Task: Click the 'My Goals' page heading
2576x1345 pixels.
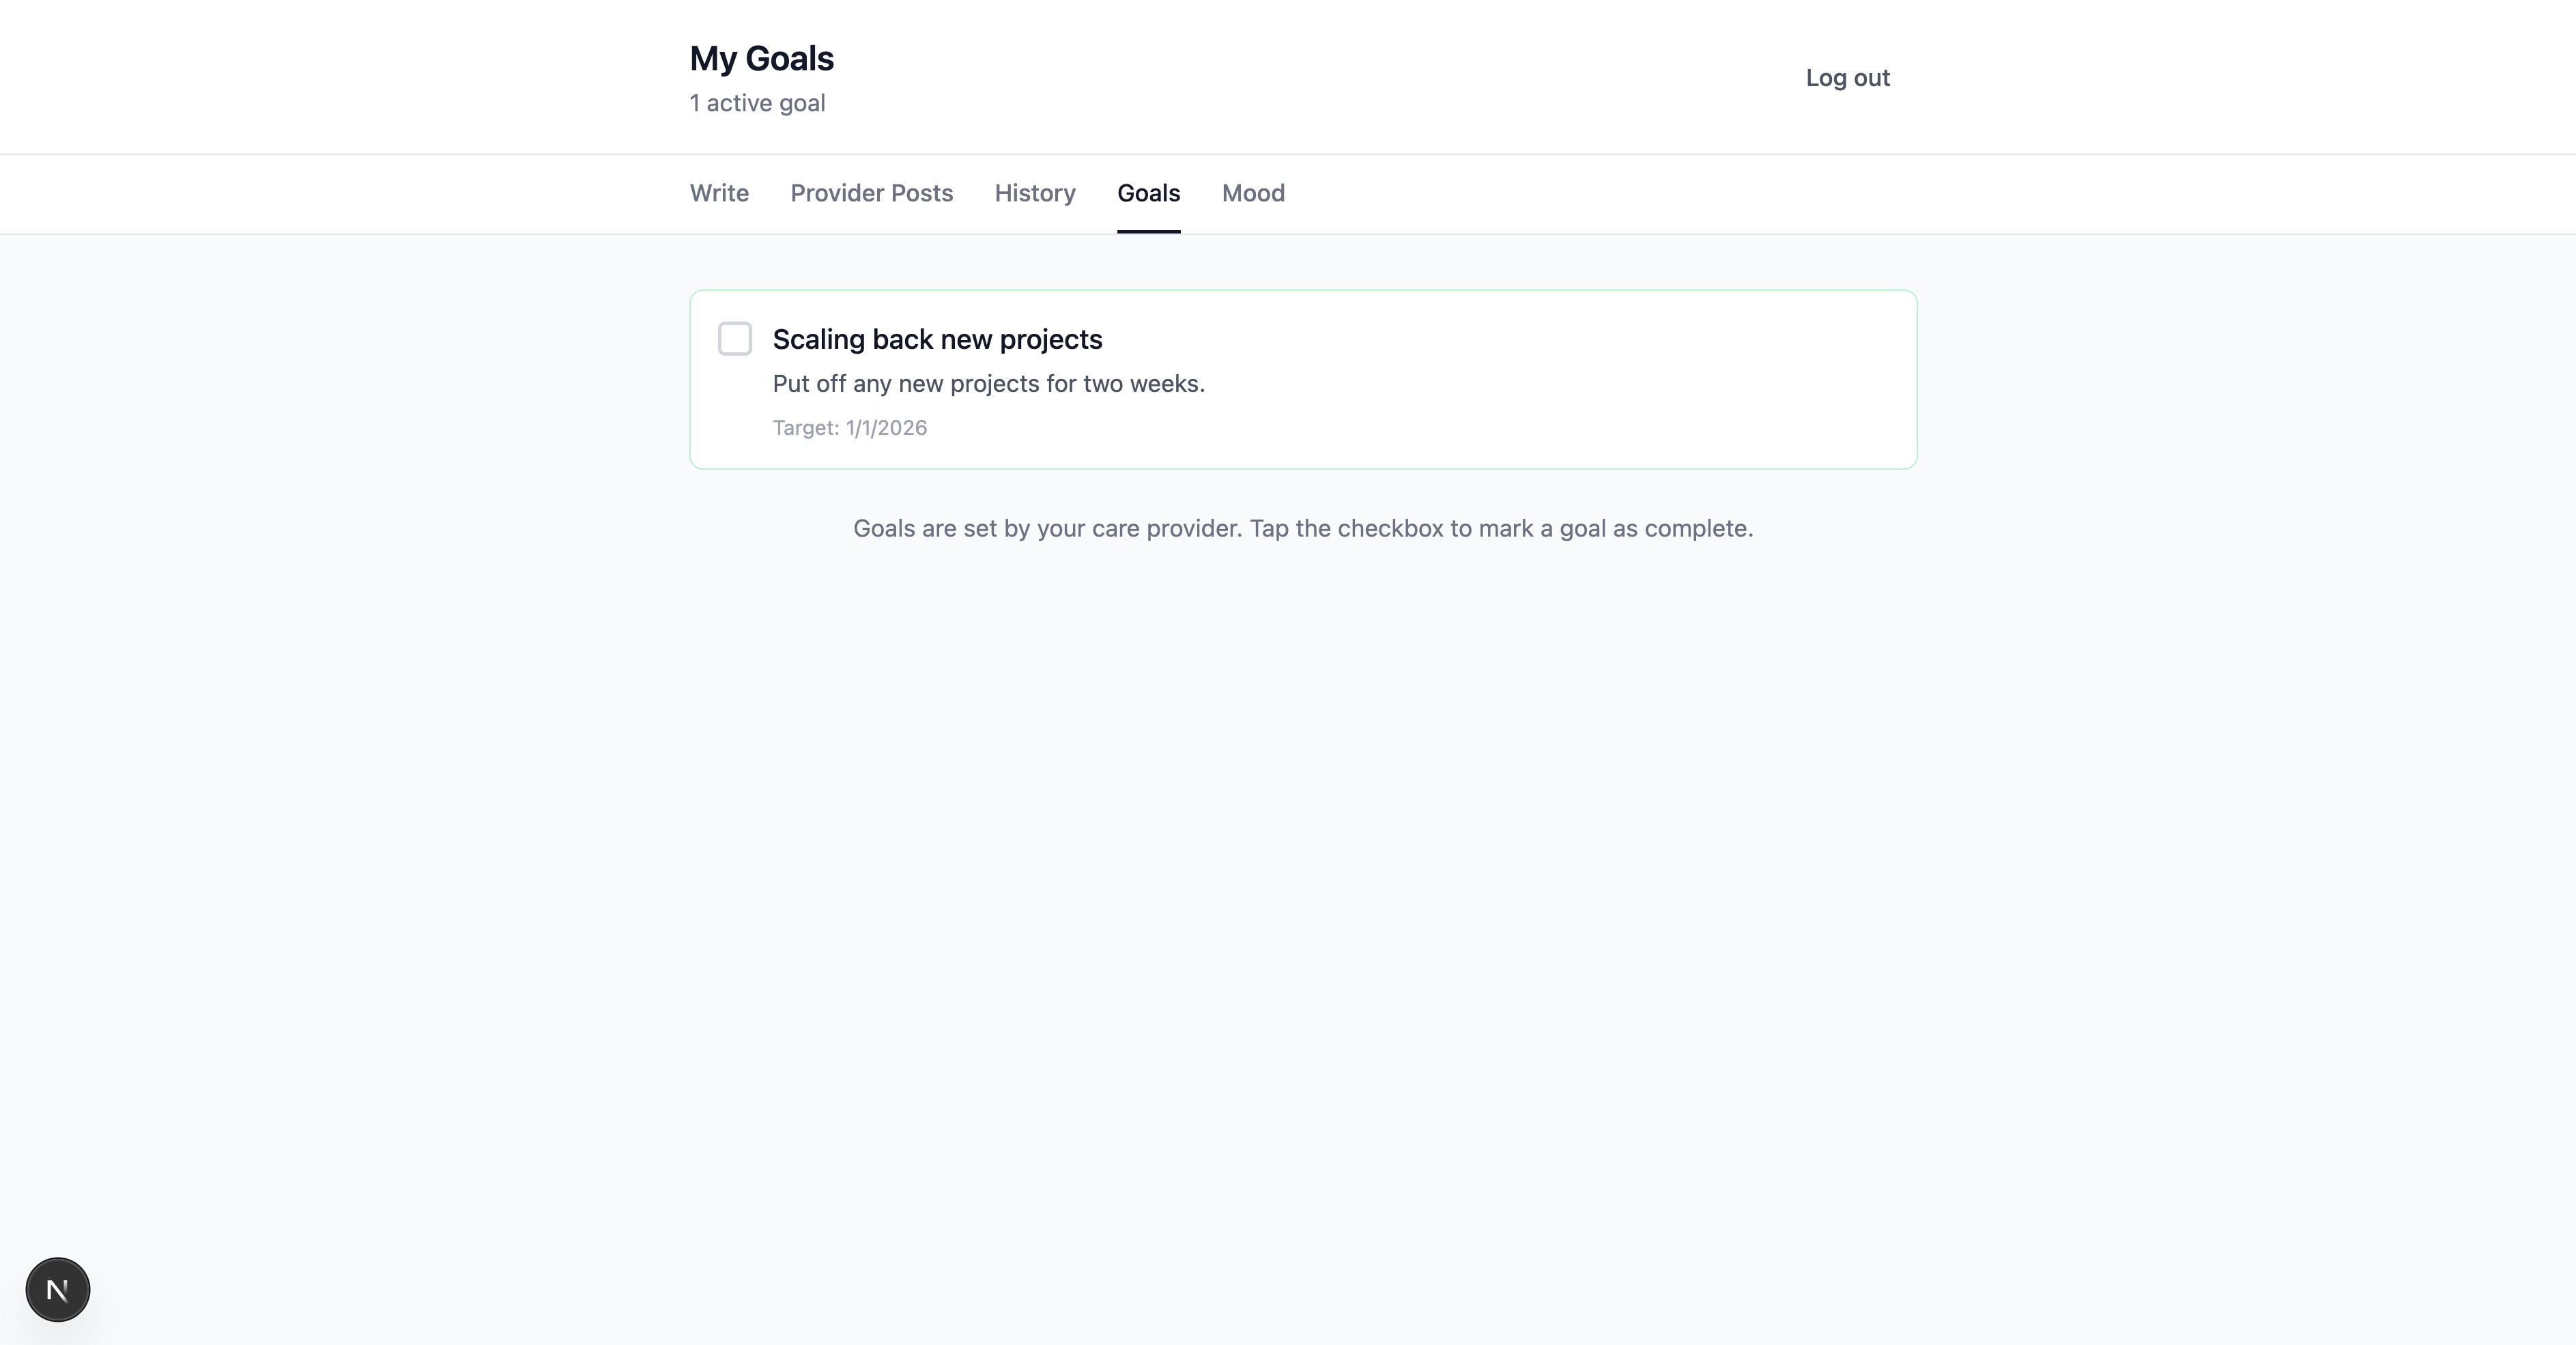Action: coord(761,59)
